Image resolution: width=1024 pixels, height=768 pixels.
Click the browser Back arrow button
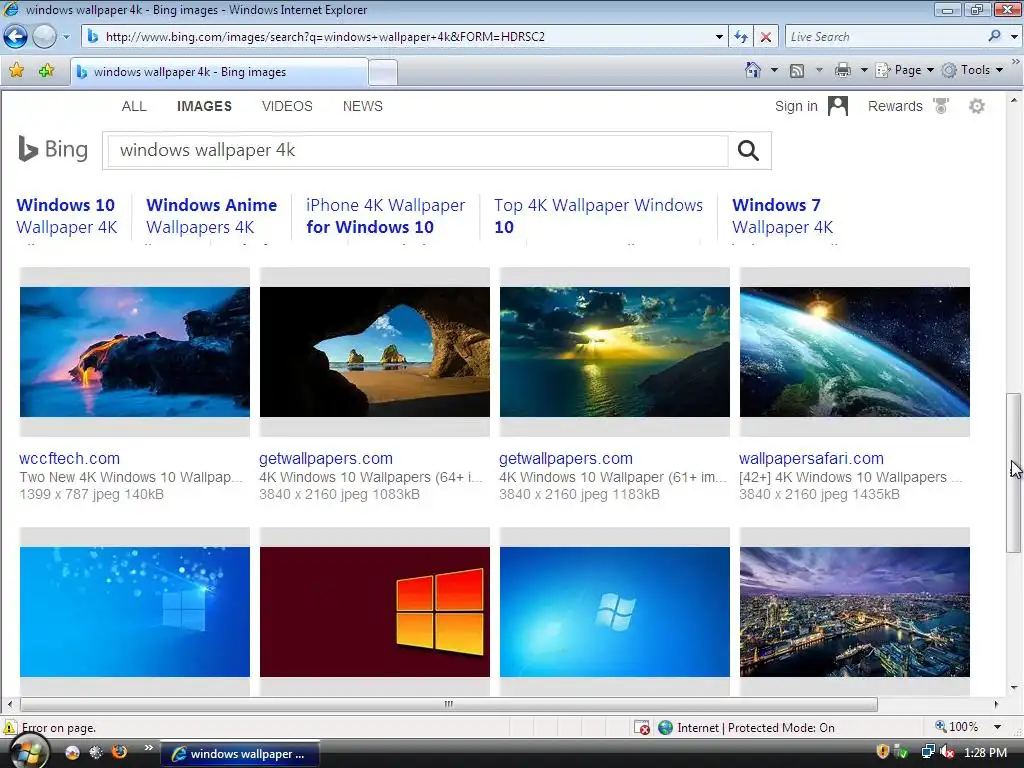click(16, 37)
